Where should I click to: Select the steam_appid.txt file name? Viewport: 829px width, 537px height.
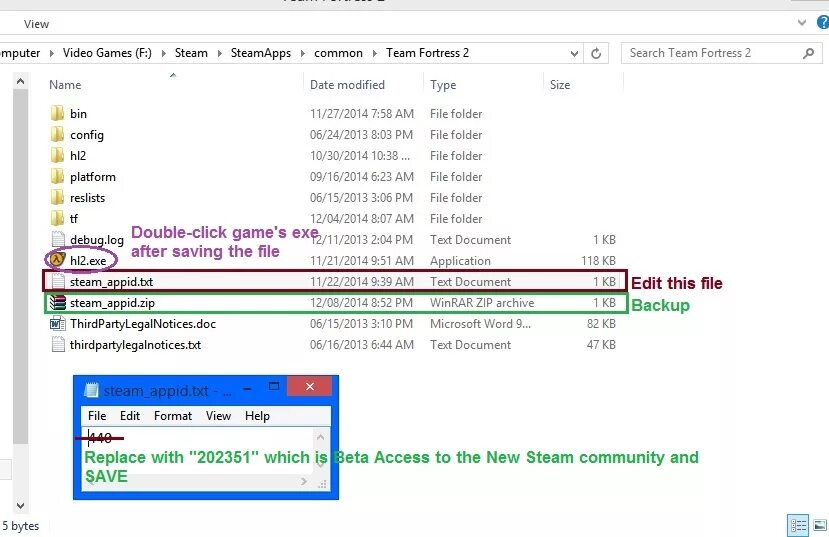pyautogui.click(x=112, y=282)
